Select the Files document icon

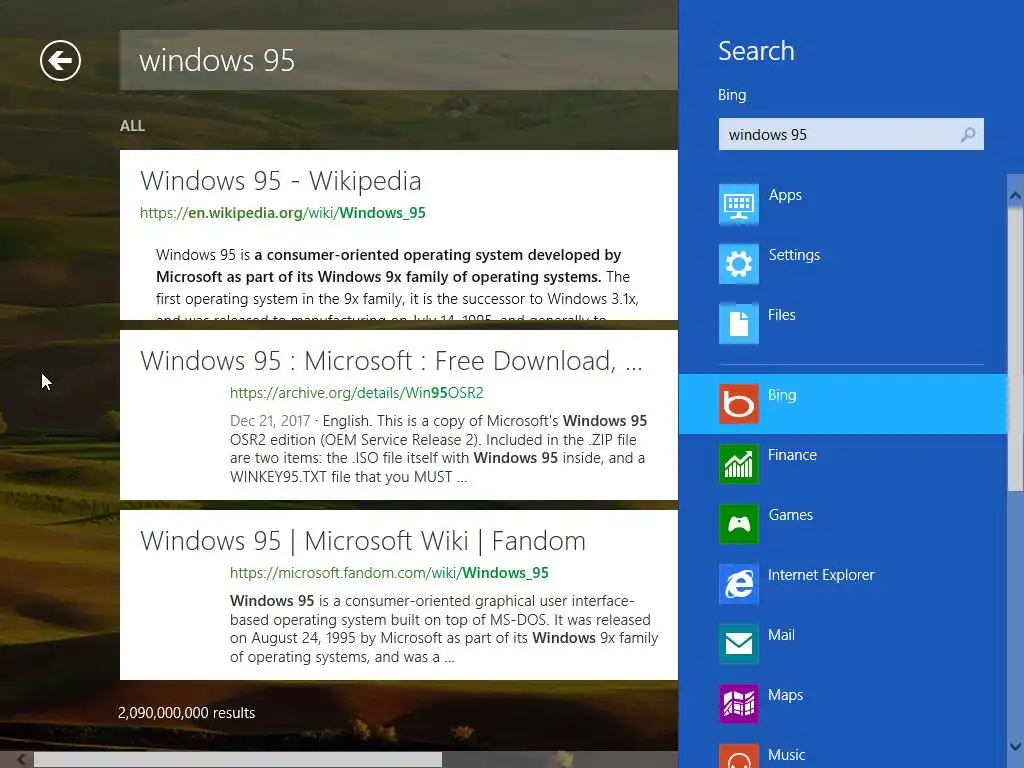(739, 324)
